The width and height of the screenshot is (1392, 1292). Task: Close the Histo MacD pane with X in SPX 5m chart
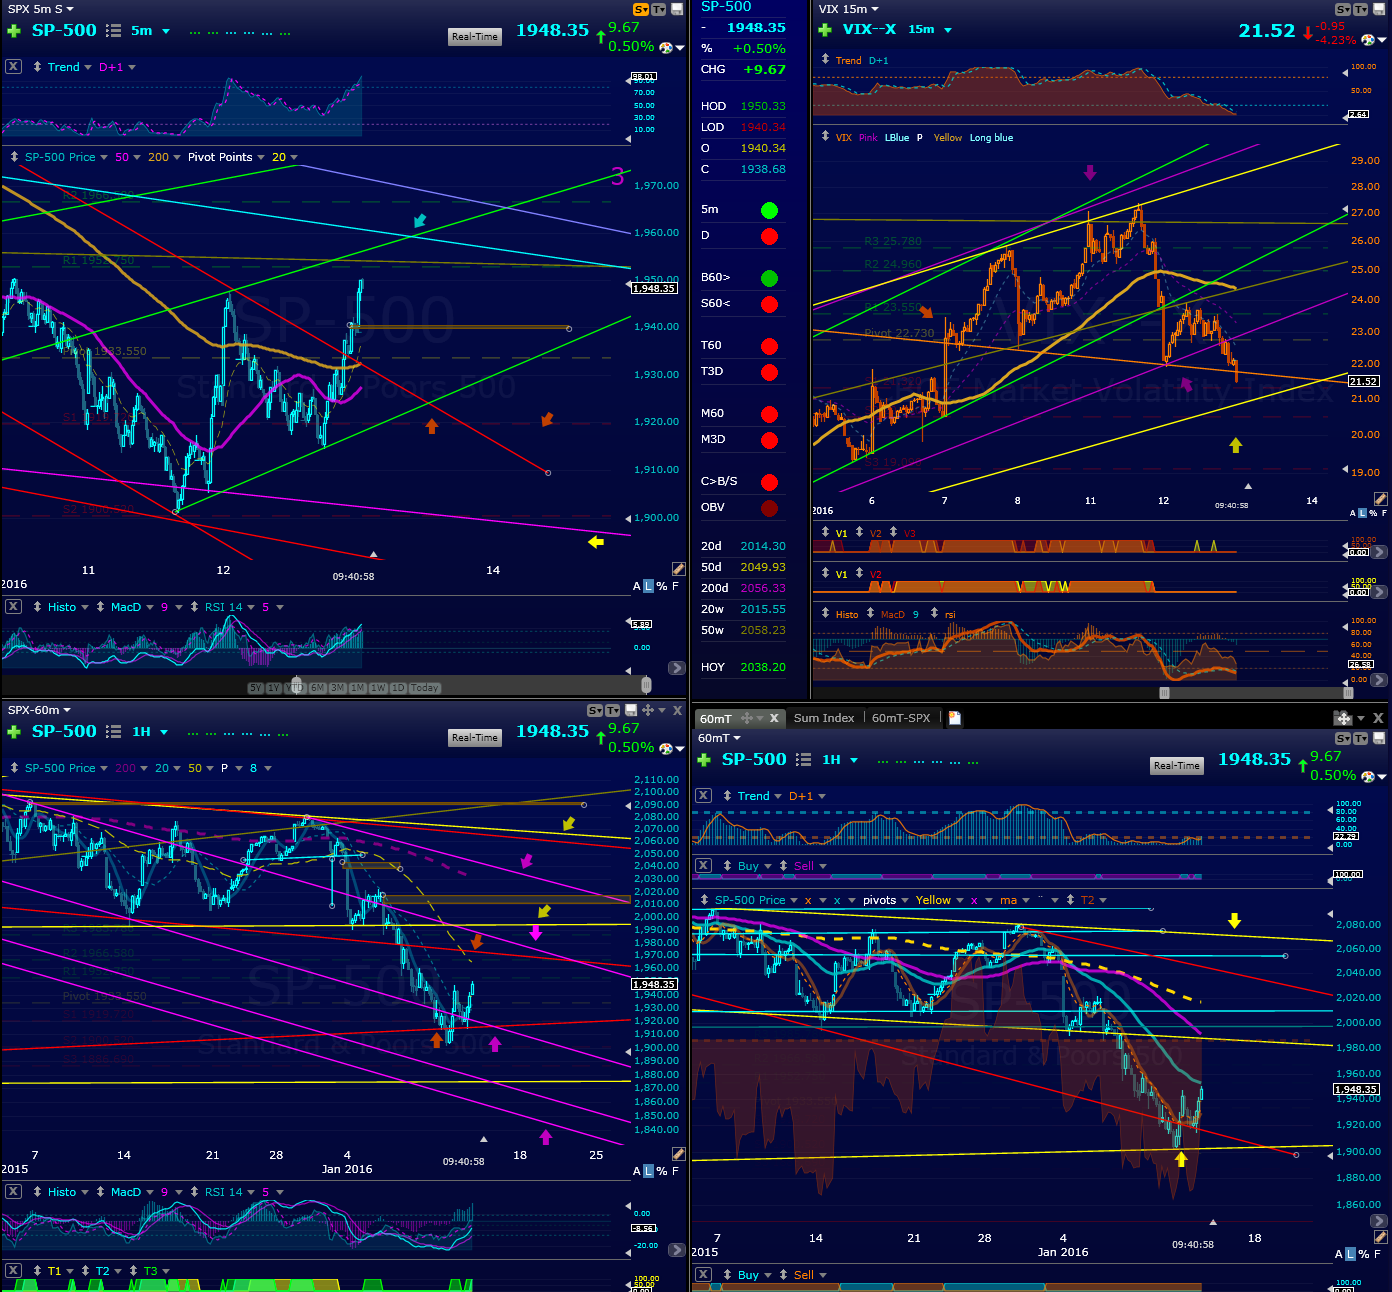click(x=13, y=607)
